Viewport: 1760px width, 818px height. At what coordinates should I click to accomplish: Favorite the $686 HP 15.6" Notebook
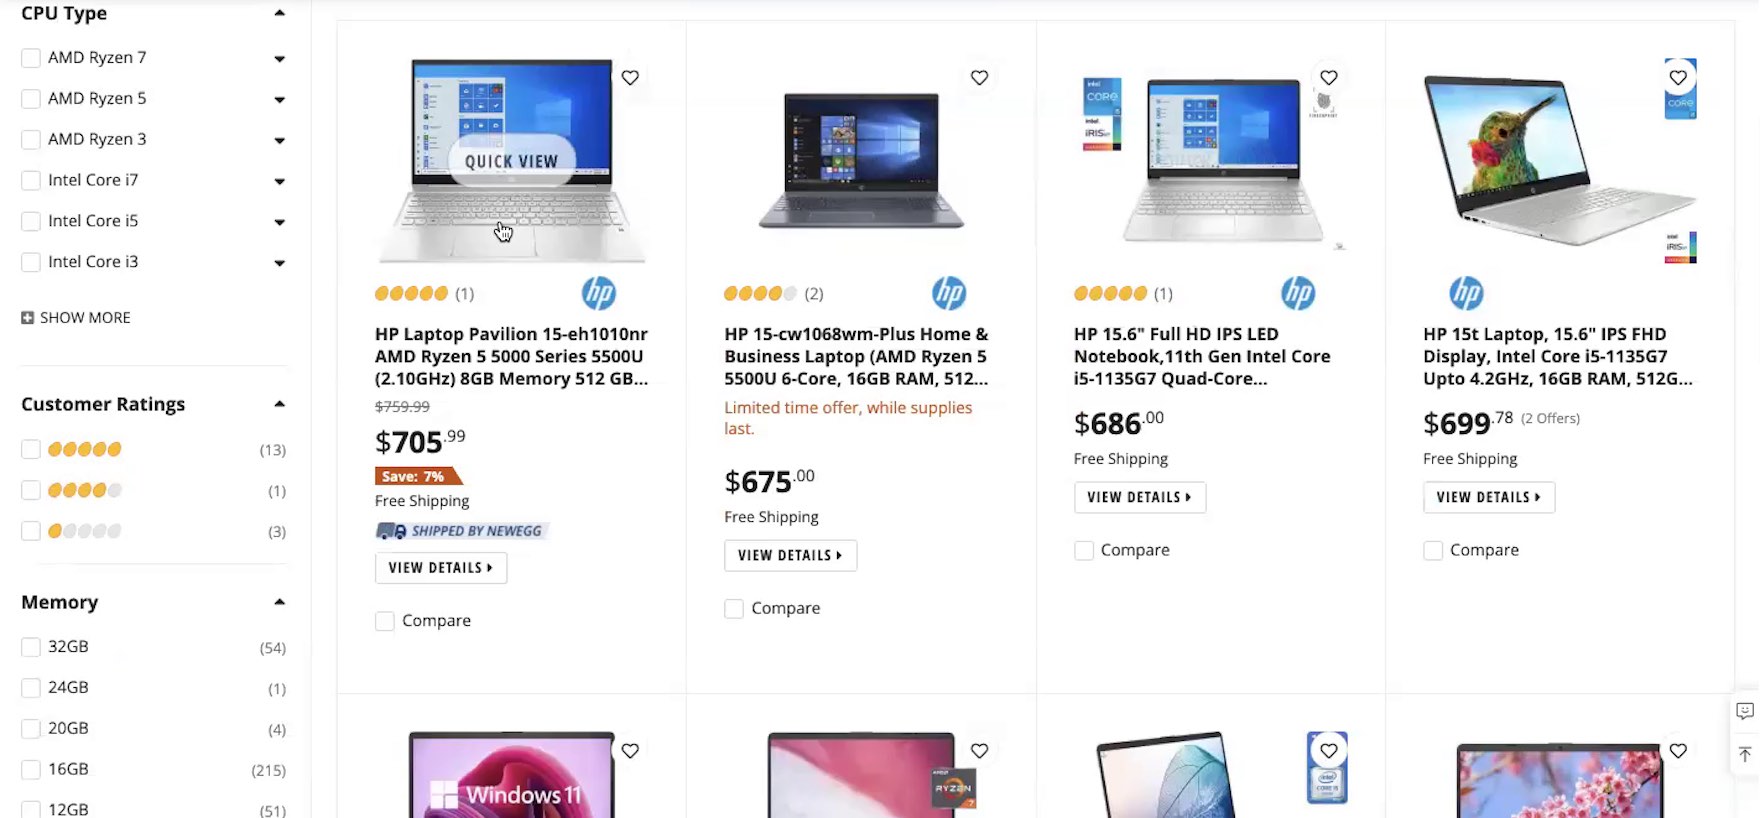[x=1328, y=77]
